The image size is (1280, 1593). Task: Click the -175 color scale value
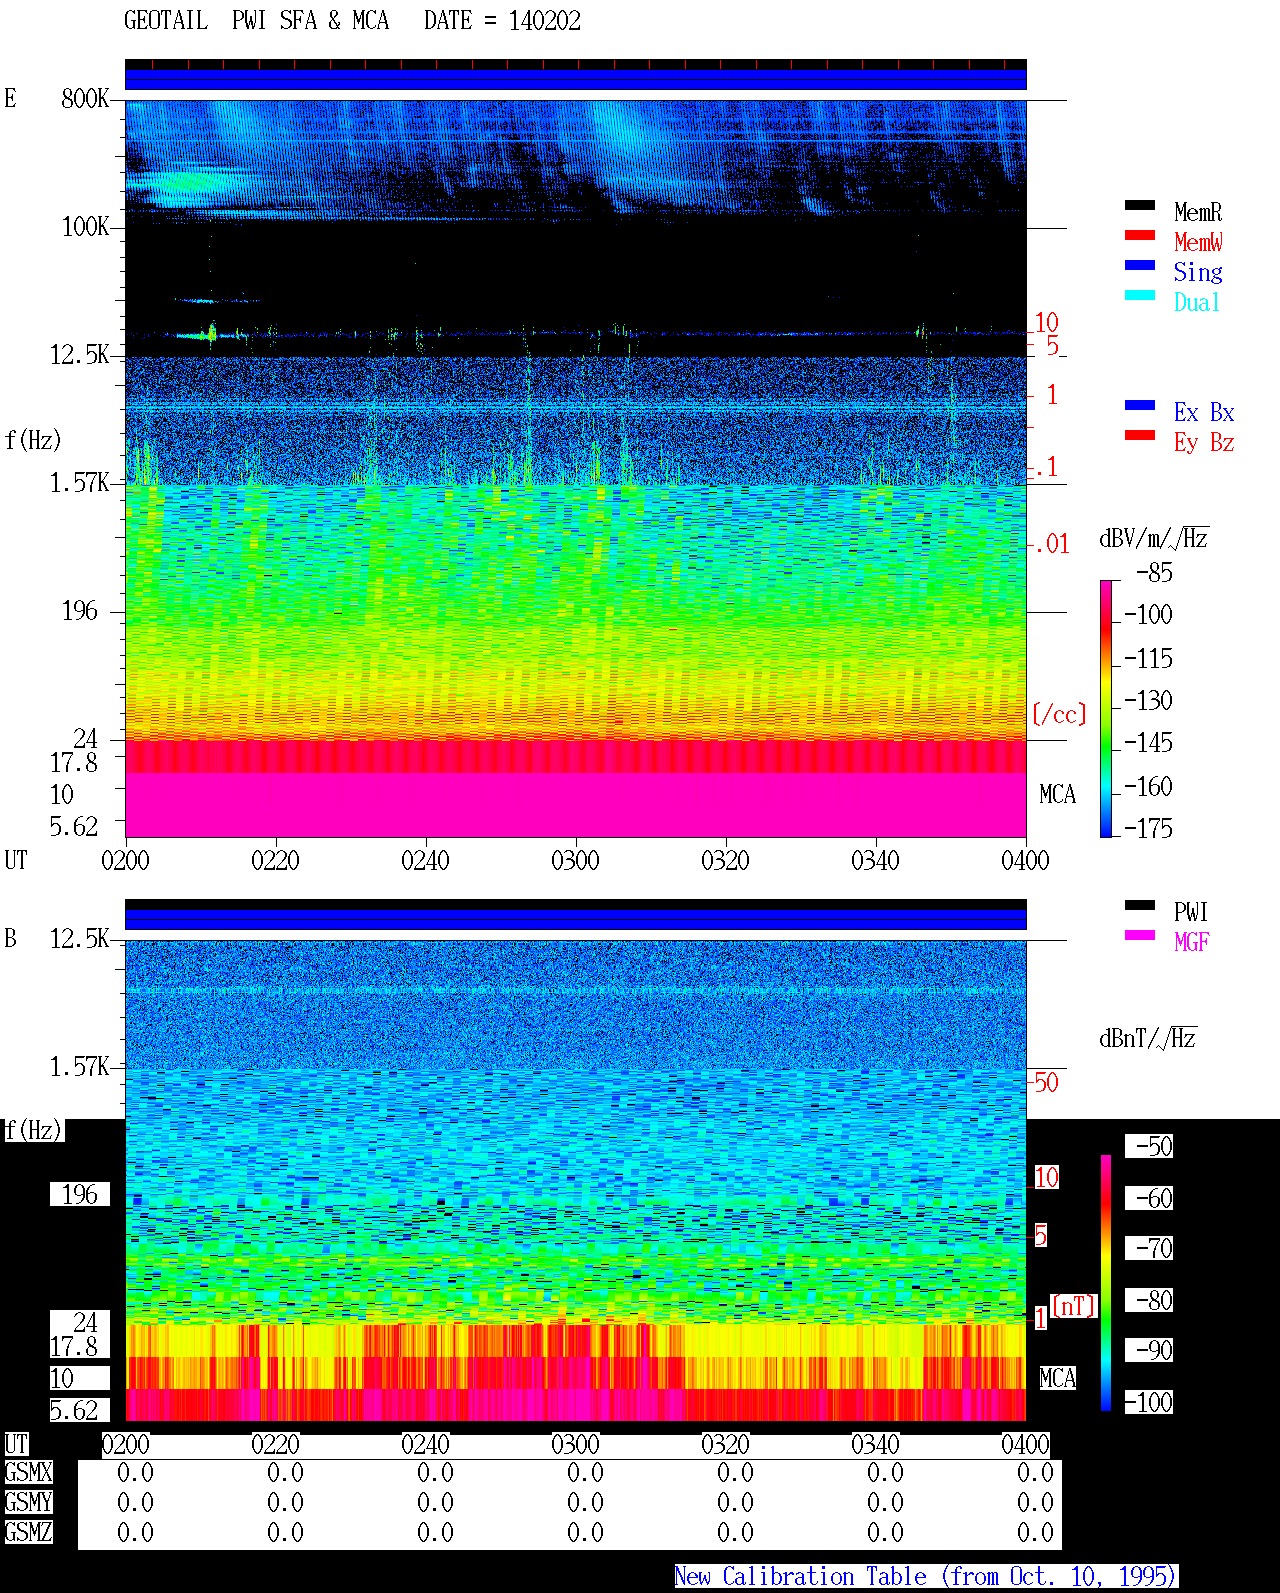[1148, 829]
